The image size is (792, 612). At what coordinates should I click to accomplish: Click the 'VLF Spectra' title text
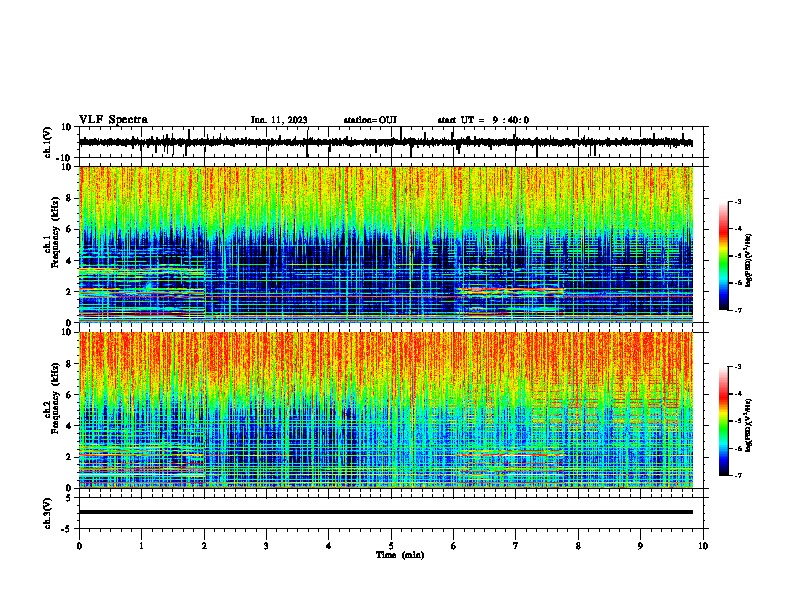[114, 120]
